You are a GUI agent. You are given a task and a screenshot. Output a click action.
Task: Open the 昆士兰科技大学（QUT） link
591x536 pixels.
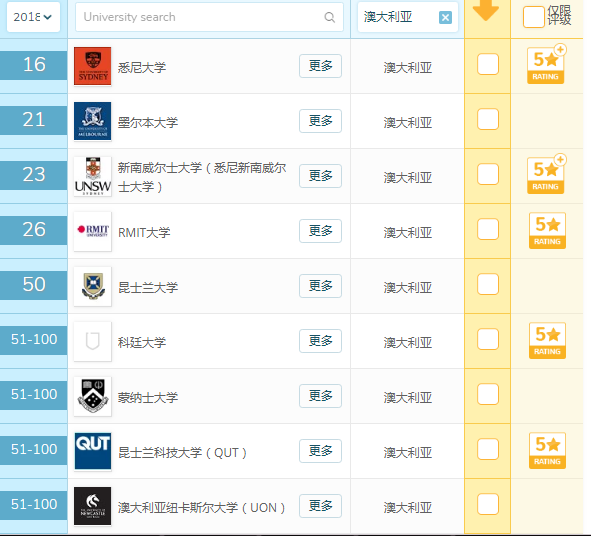pos(182,452)
